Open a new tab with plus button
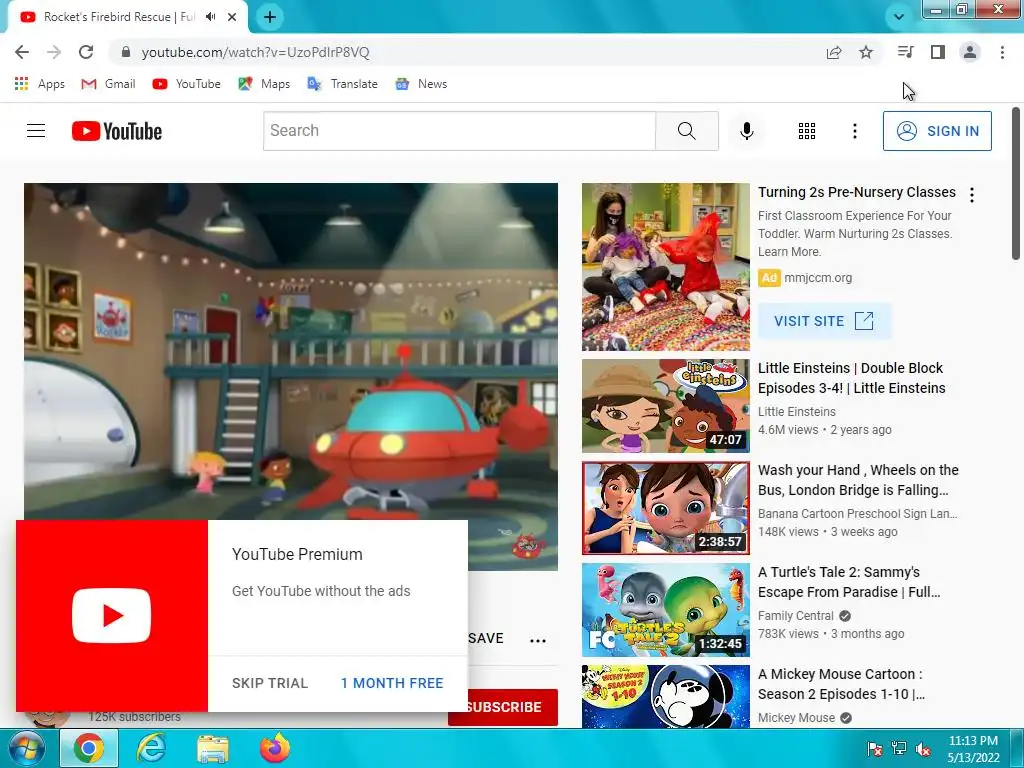This screenshot has width=1024, height=768. 270,17
